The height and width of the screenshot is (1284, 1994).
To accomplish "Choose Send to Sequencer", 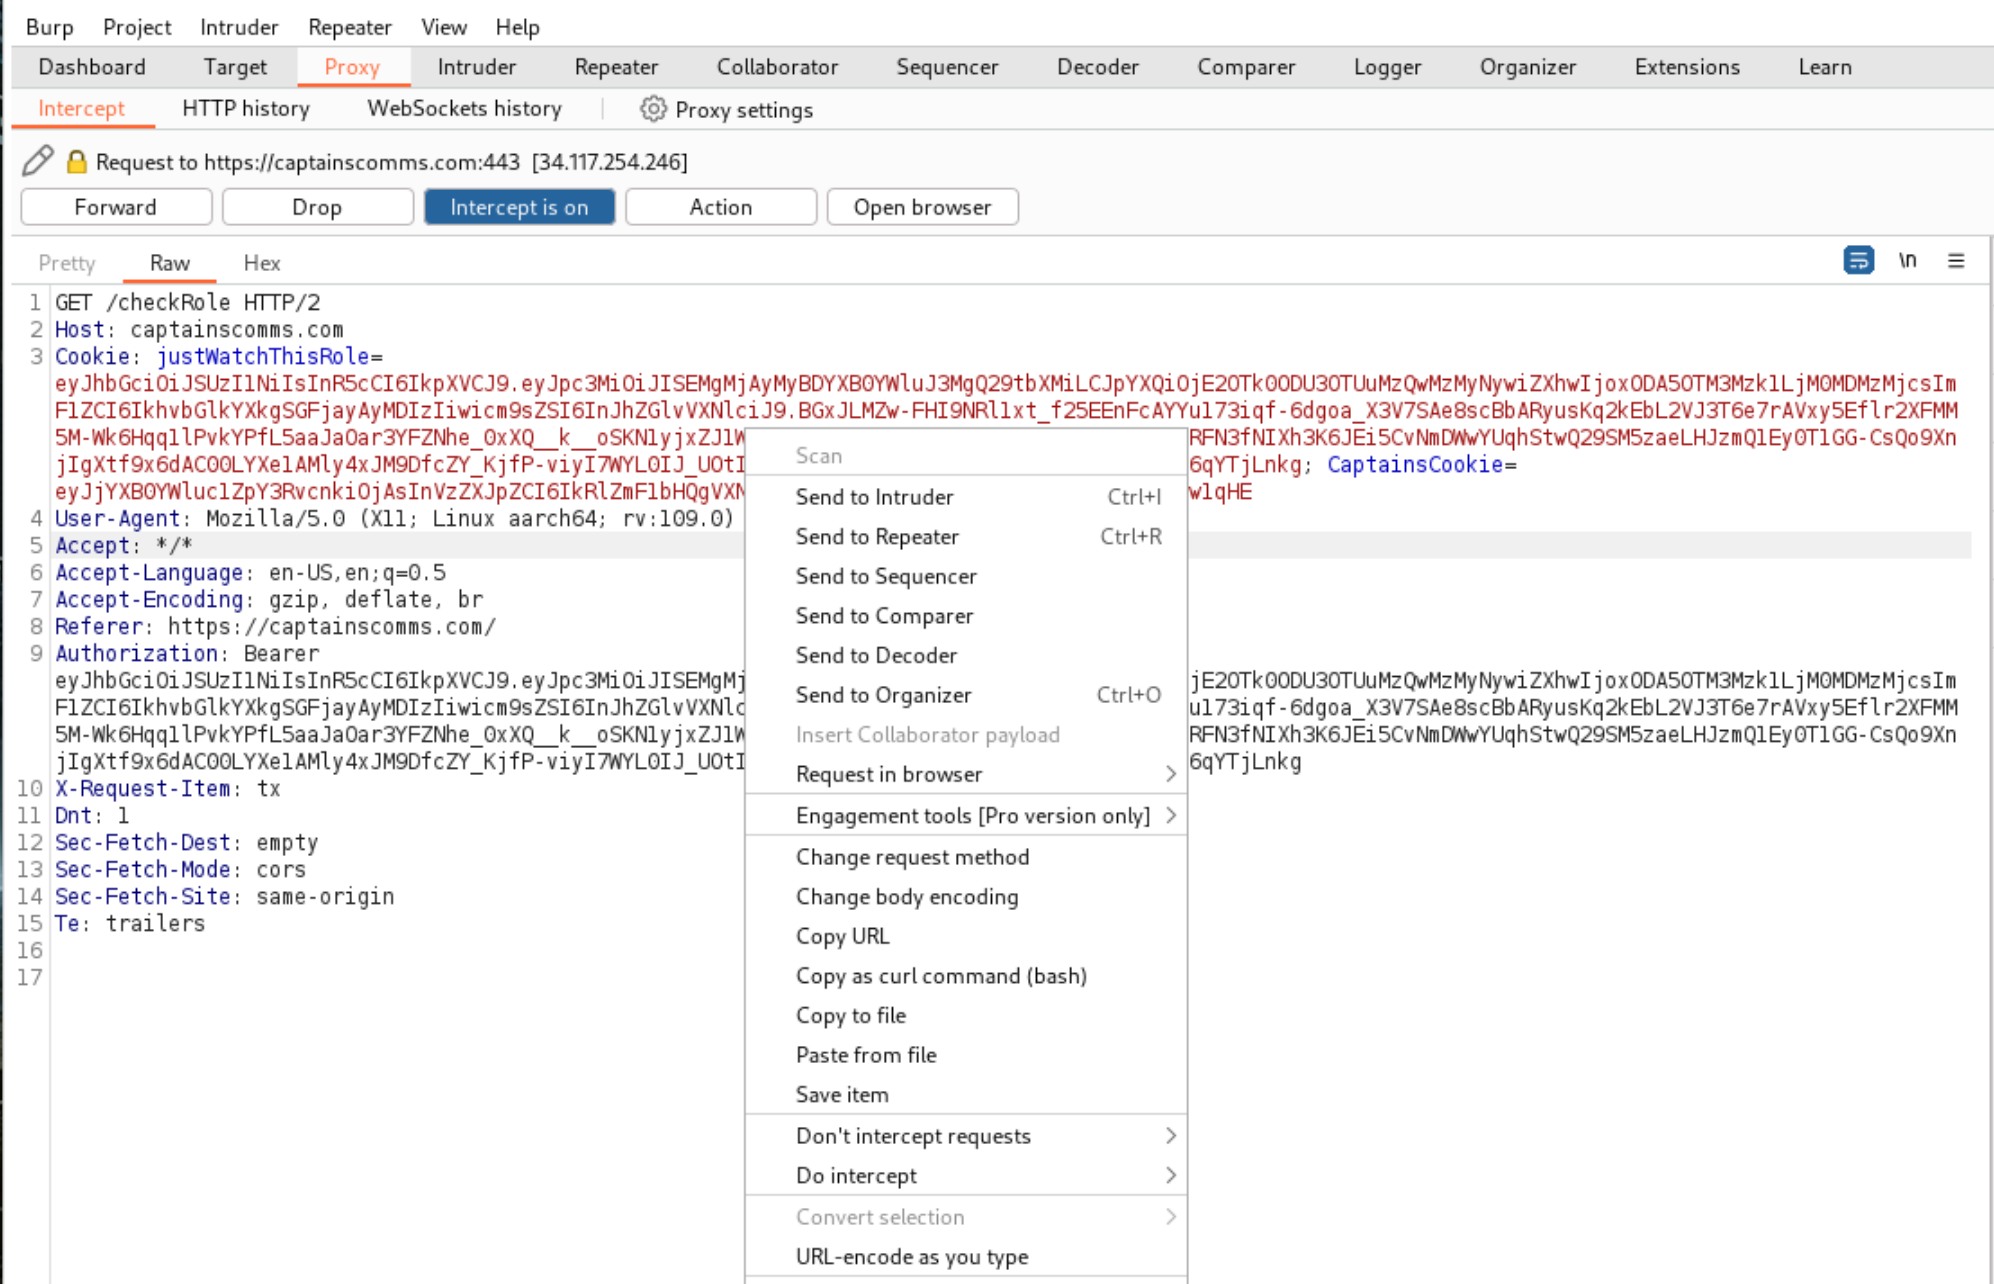I will click(x=966, y=576).
